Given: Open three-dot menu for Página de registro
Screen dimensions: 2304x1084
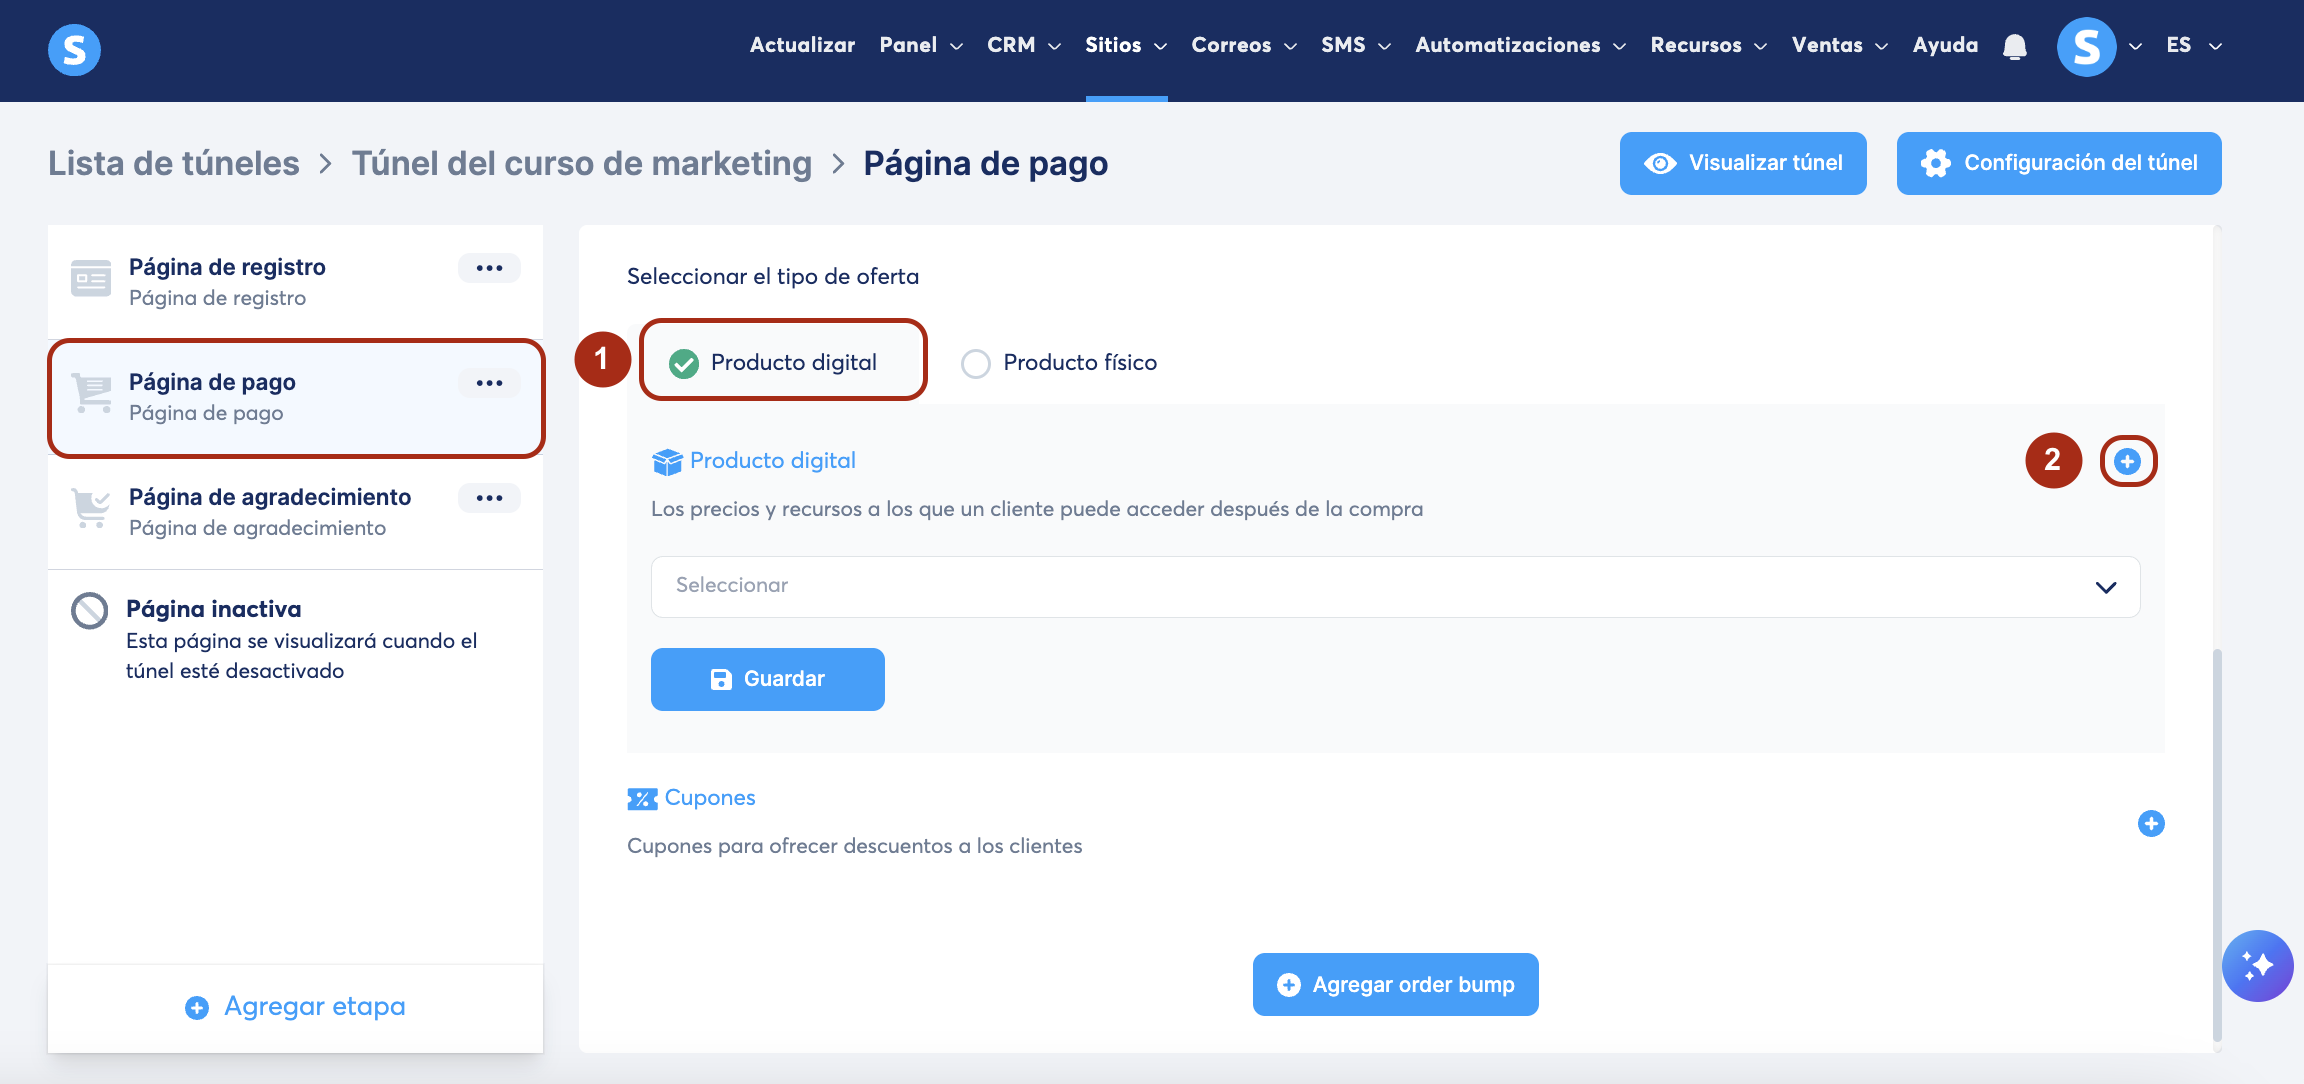Looking at the screenshot, I should [x=489, y=268].
